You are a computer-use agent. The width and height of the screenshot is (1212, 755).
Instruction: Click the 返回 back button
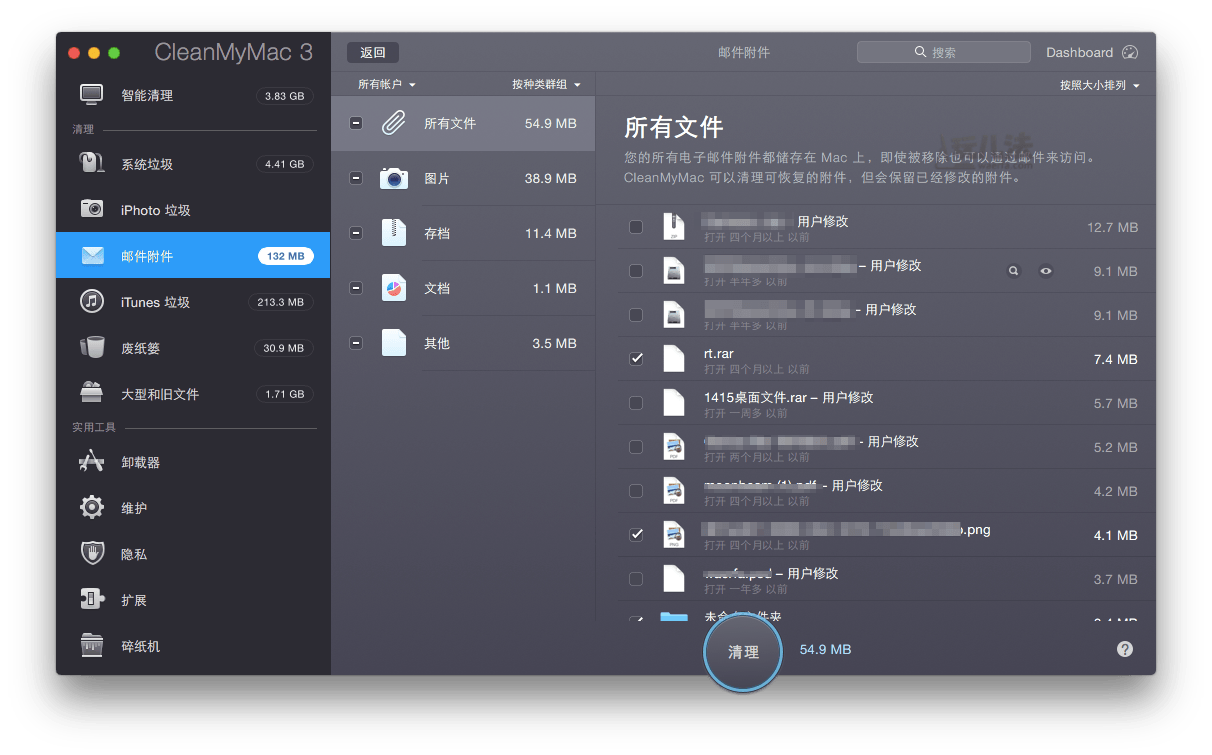click(x=373, y=52)
